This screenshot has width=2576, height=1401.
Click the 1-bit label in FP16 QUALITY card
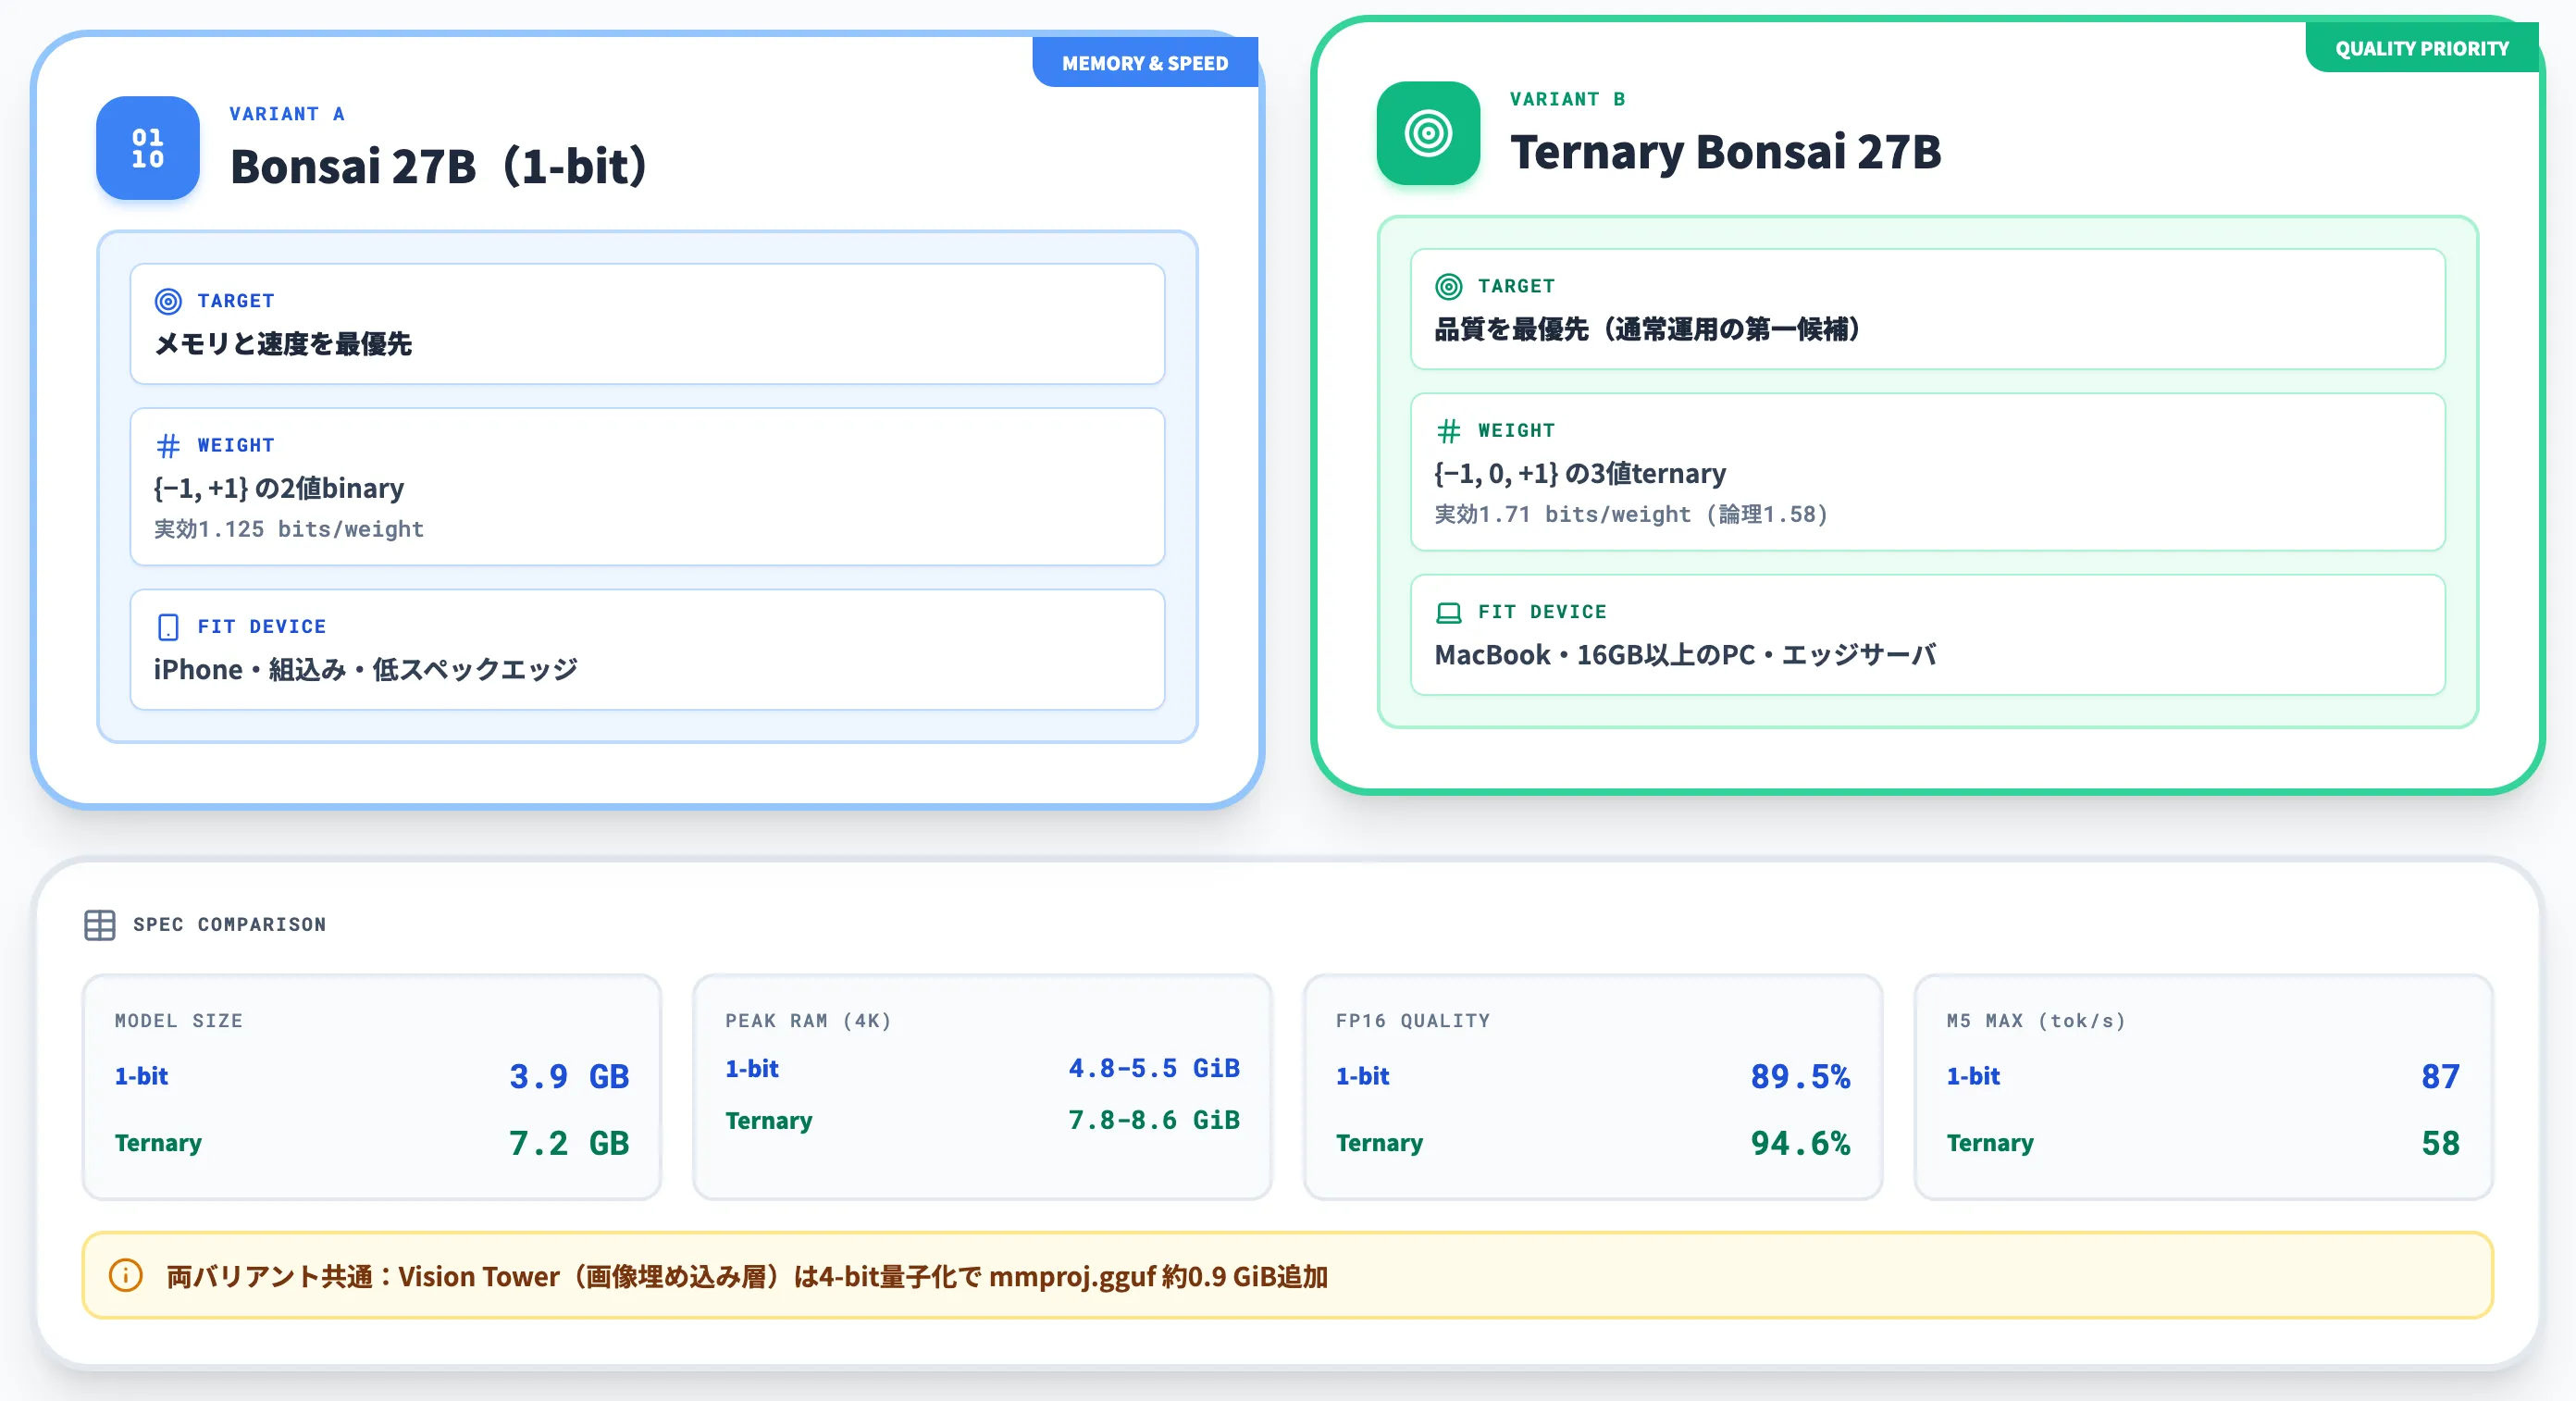coord(1362,1076)
